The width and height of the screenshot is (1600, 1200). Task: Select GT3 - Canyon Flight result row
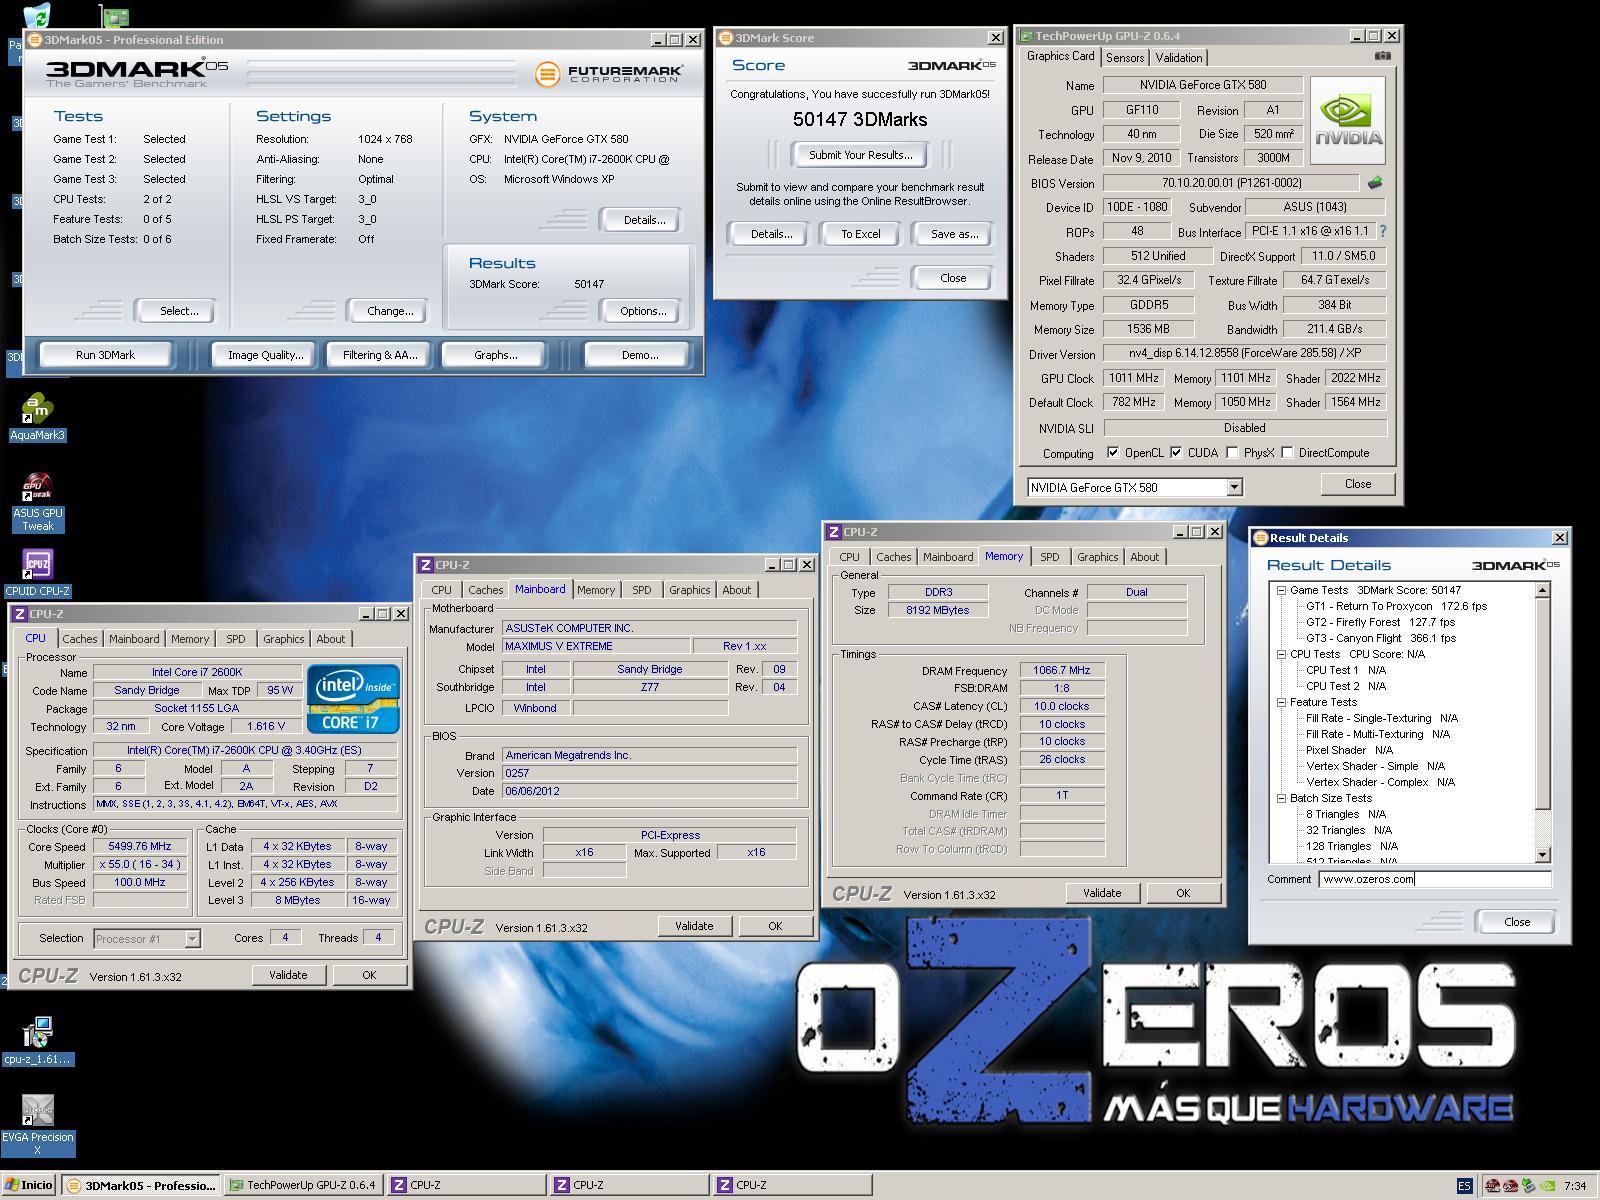(1380, 638)
